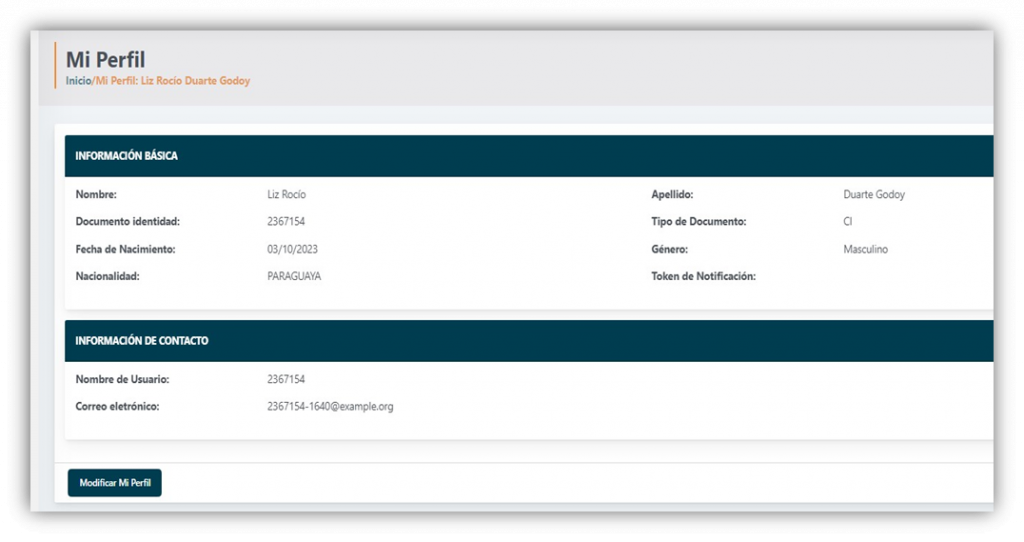Select the INFORMACIÓN BÁSICA section header
The width and height of the screenshot is (1024, 542).
click(x=127, y=156)
